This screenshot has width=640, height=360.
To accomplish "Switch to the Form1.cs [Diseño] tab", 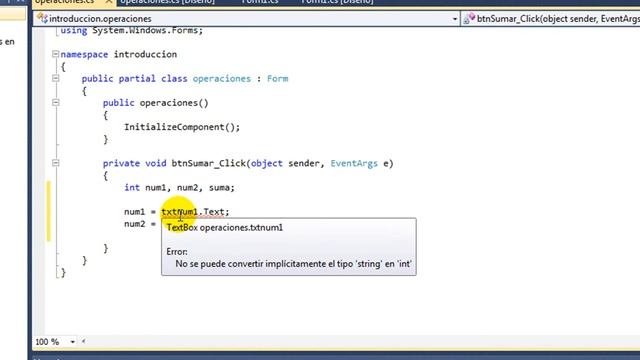I will point(337,2).
